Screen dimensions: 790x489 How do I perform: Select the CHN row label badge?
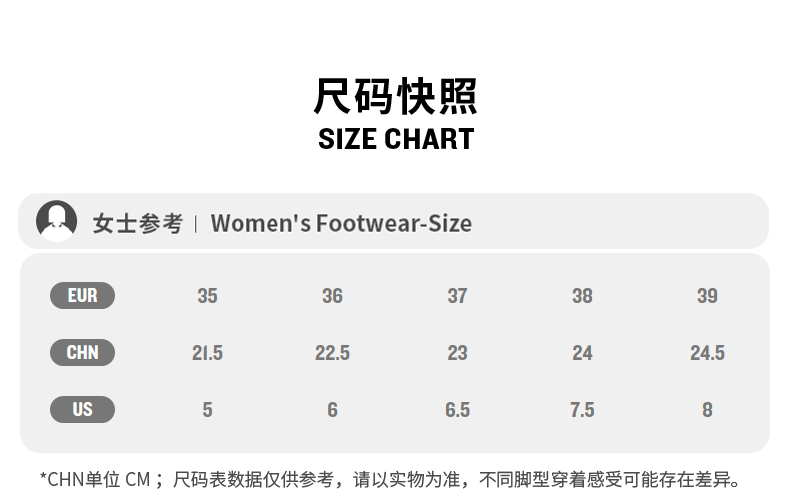[x=82, y=353]
